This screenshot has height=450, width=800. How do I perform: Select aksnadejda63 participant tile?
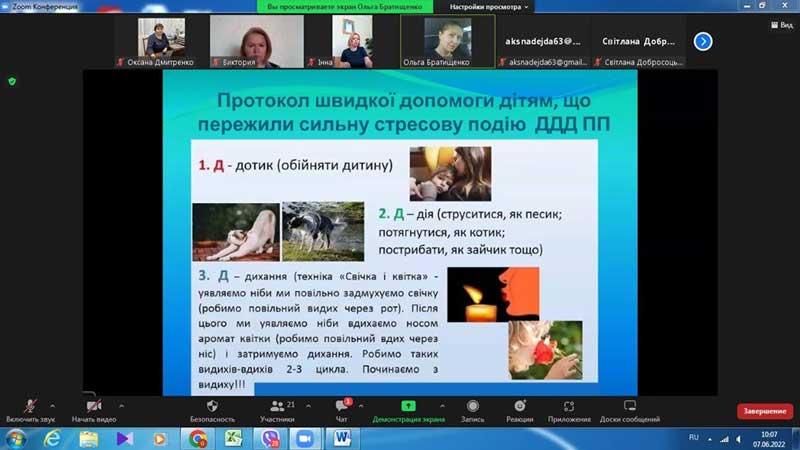(543, 41)
